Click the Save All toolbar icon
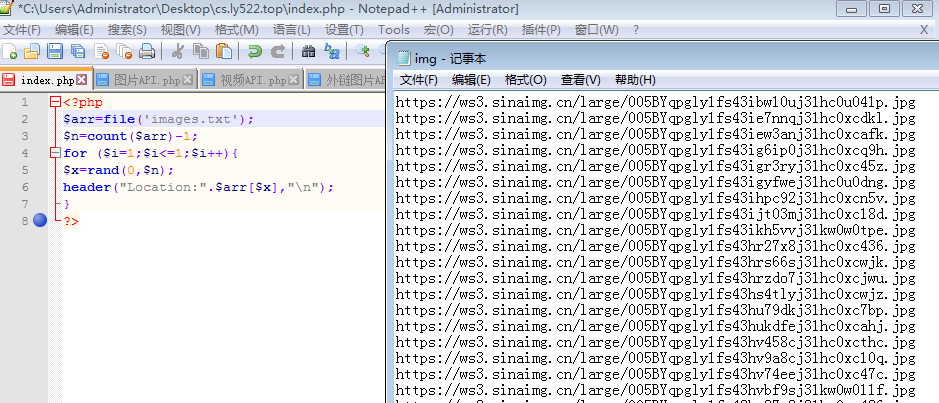Viewport: 939px width, 403px height. (77, 52)
